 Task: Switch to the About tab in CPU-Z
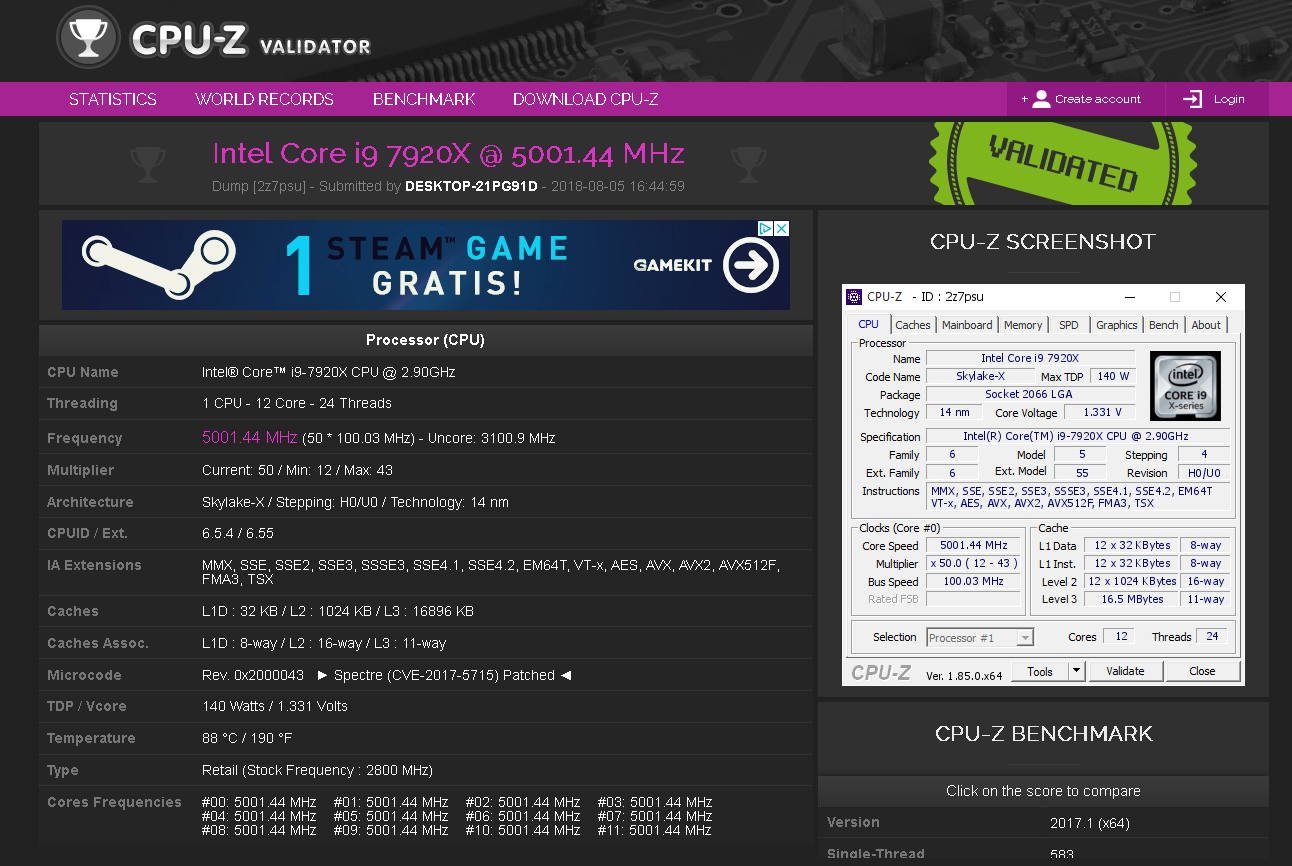pos(1206,325)
